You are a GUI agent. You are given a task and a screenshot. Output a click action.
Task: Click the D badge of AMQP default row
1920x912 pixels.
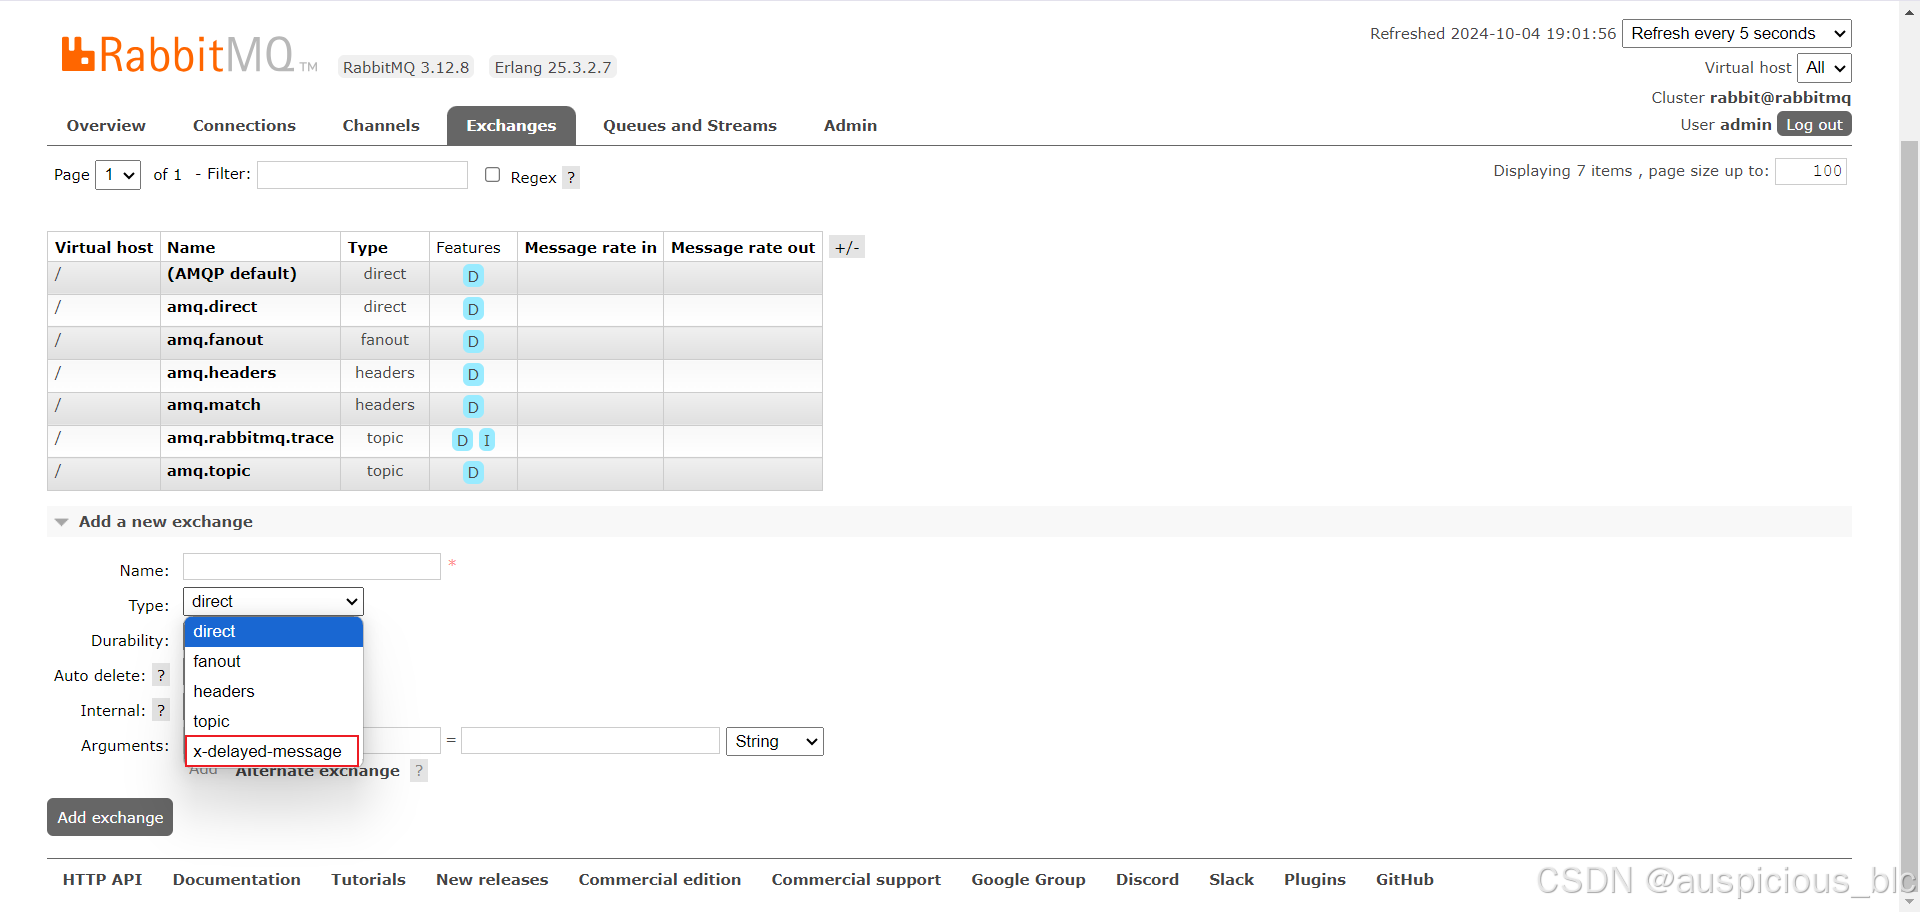(x=473, y=276)
